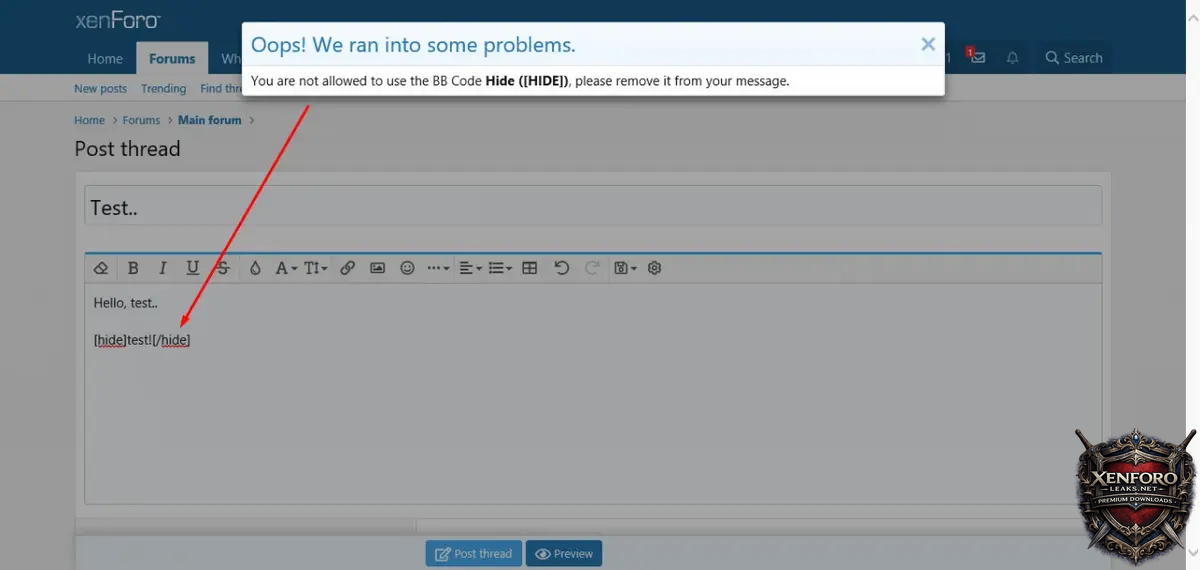Click the Remove formatting eraser icon
Screen dimensions: 1200x570
[x=100, y=268]
